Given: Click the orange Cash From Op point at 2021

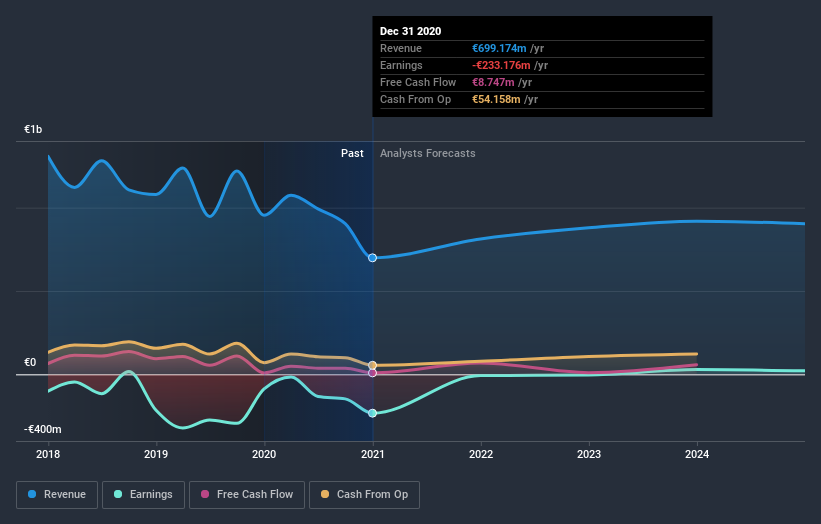Looking at the screenshot, I should [x=372, y=365].
